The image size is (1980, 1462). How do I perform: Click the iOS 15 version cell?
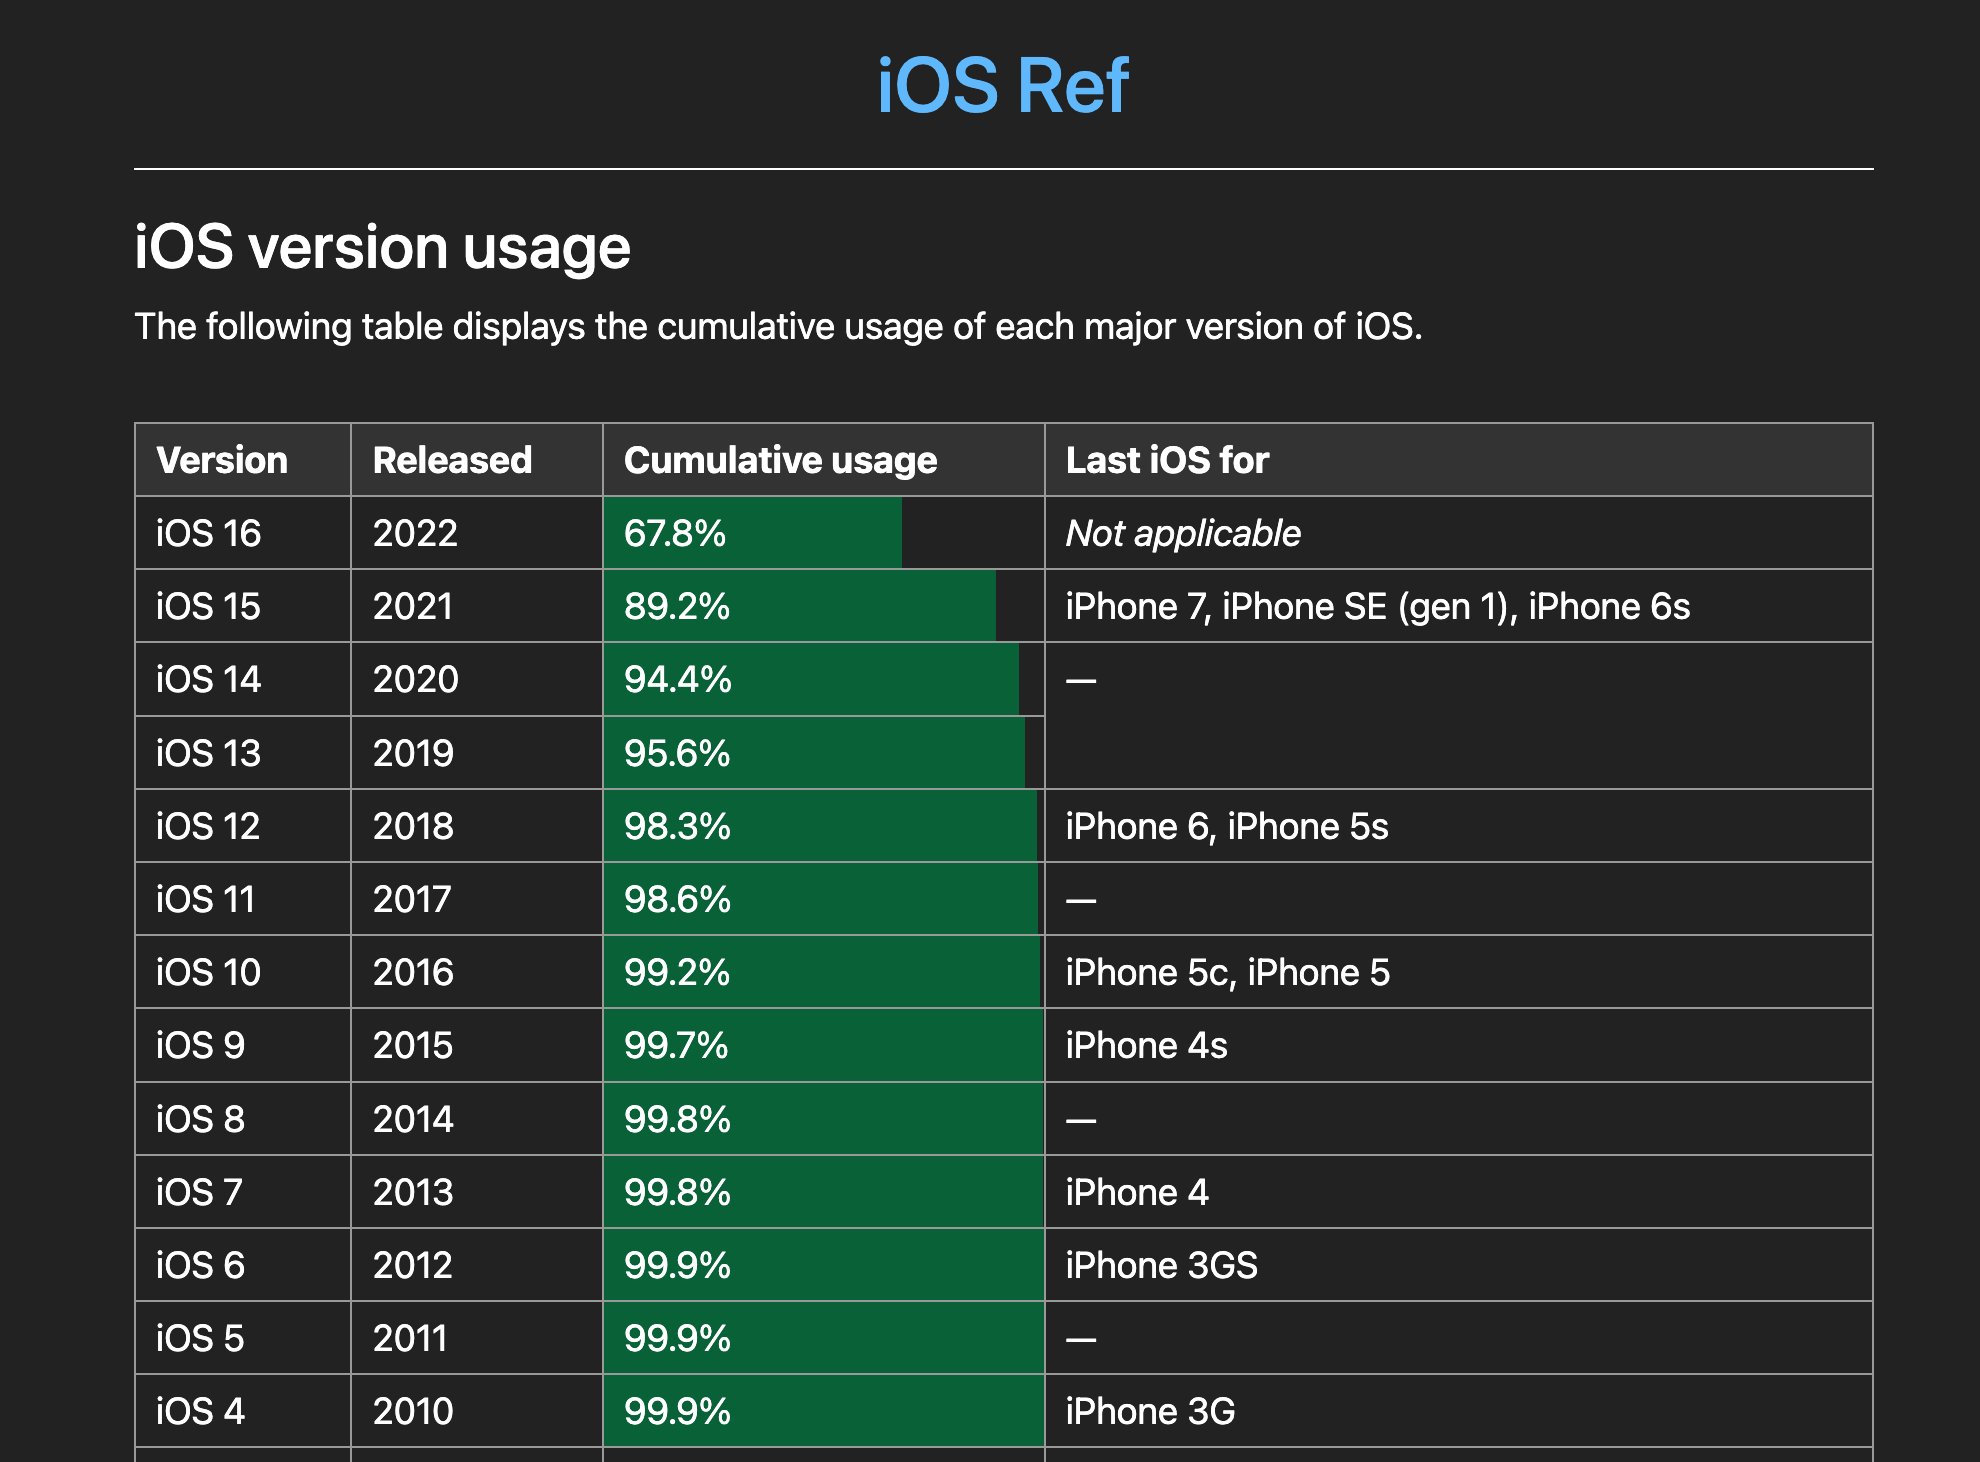243,606
